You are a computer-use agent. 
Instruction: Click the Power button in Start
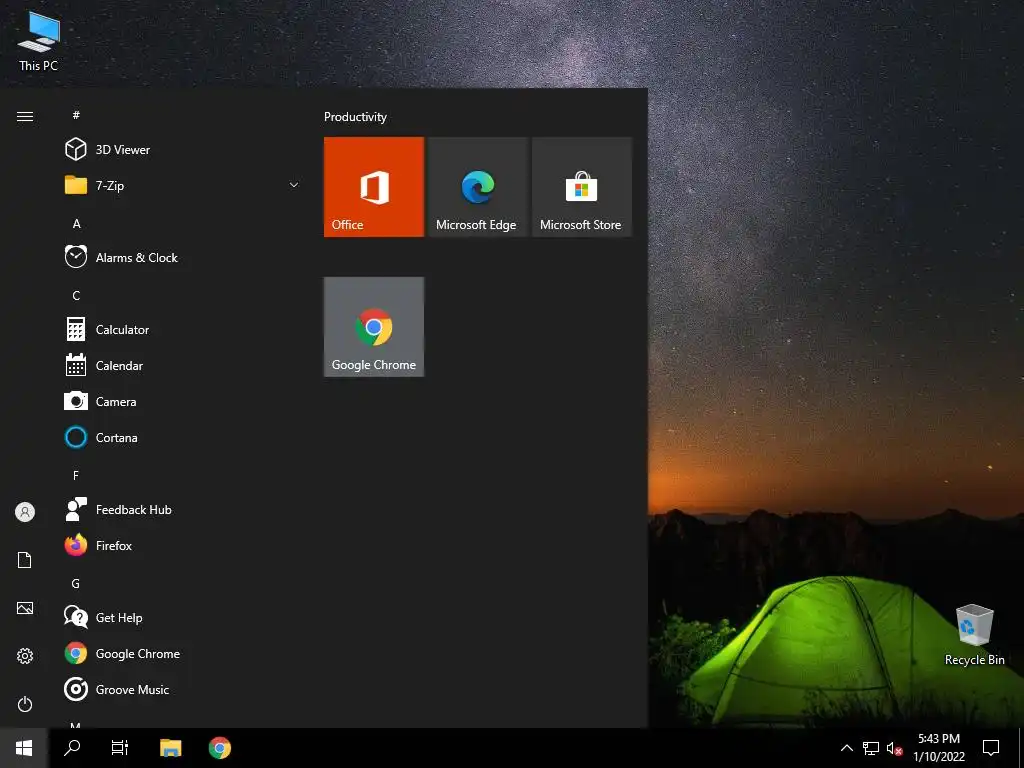25,704
